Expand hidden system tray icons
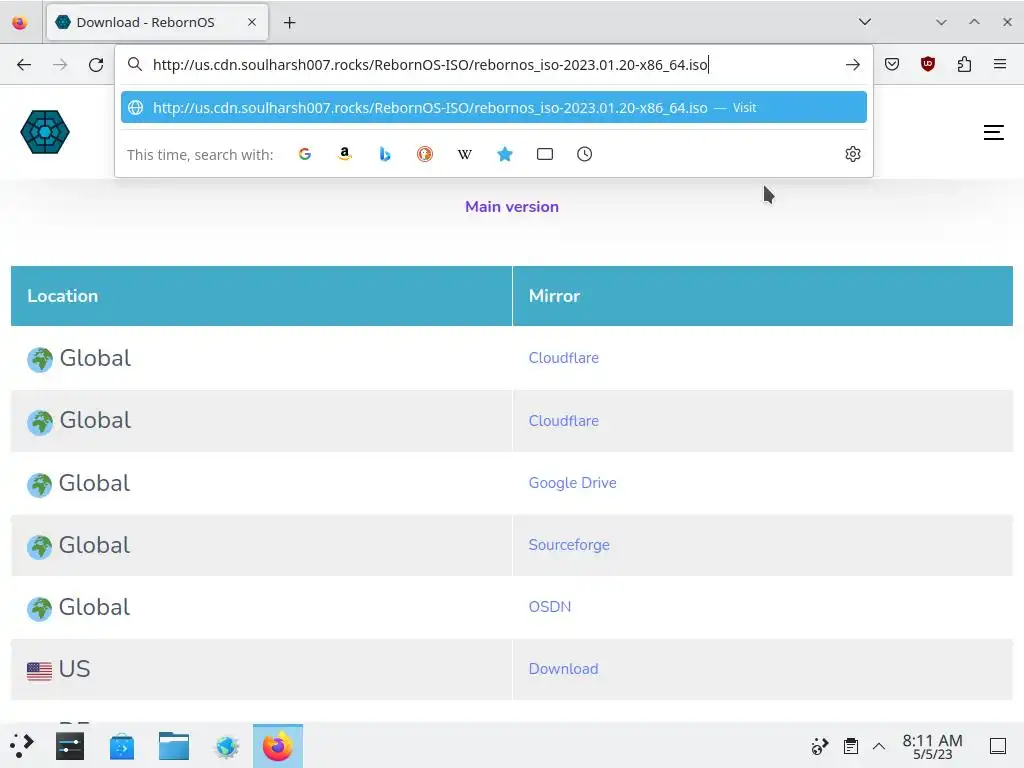1024x768 pixels. tap(879, 746)
